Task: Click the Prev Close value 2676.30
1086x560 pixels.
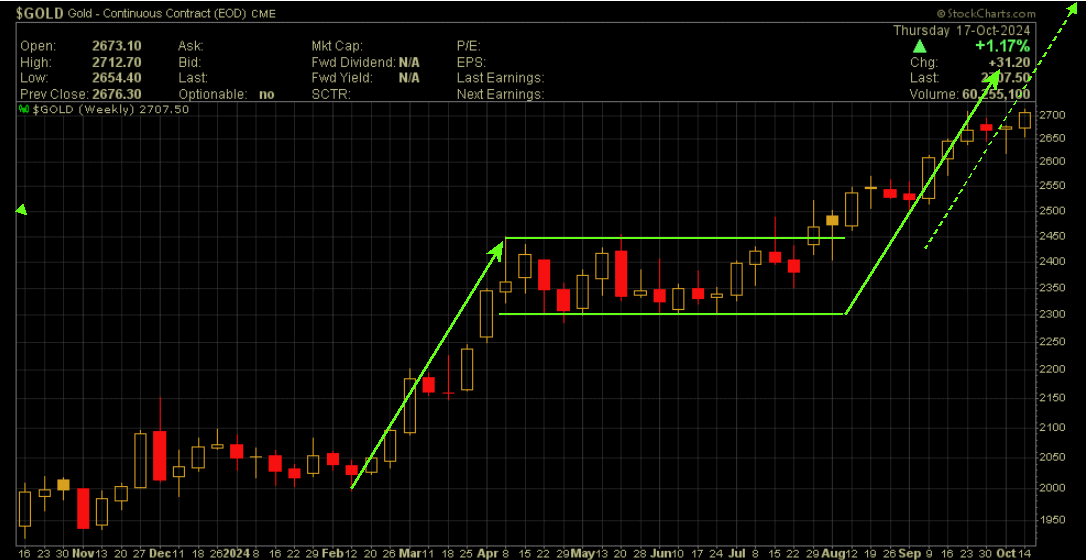Action: point(116,93)
